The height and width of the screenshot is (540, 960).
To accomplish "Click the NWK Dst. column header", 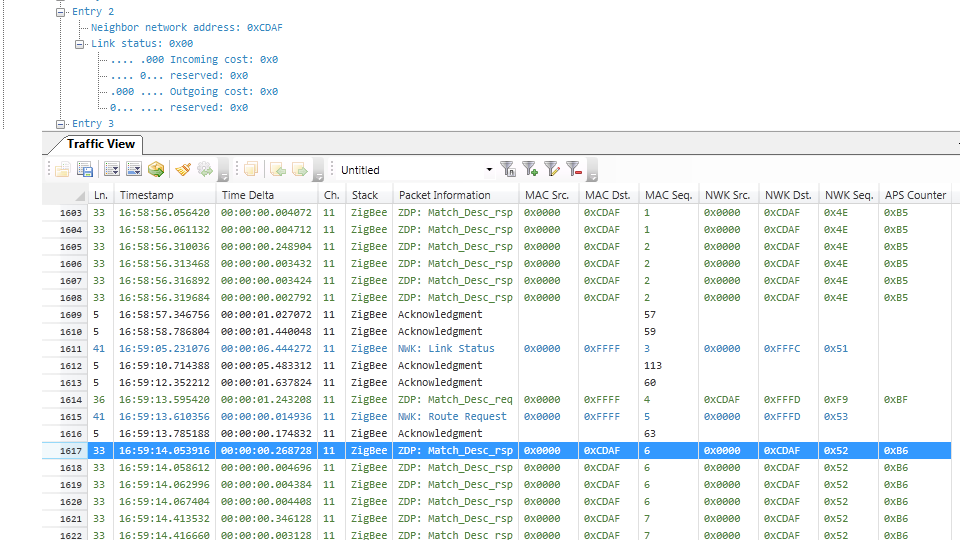I will [x=789, y=195].
